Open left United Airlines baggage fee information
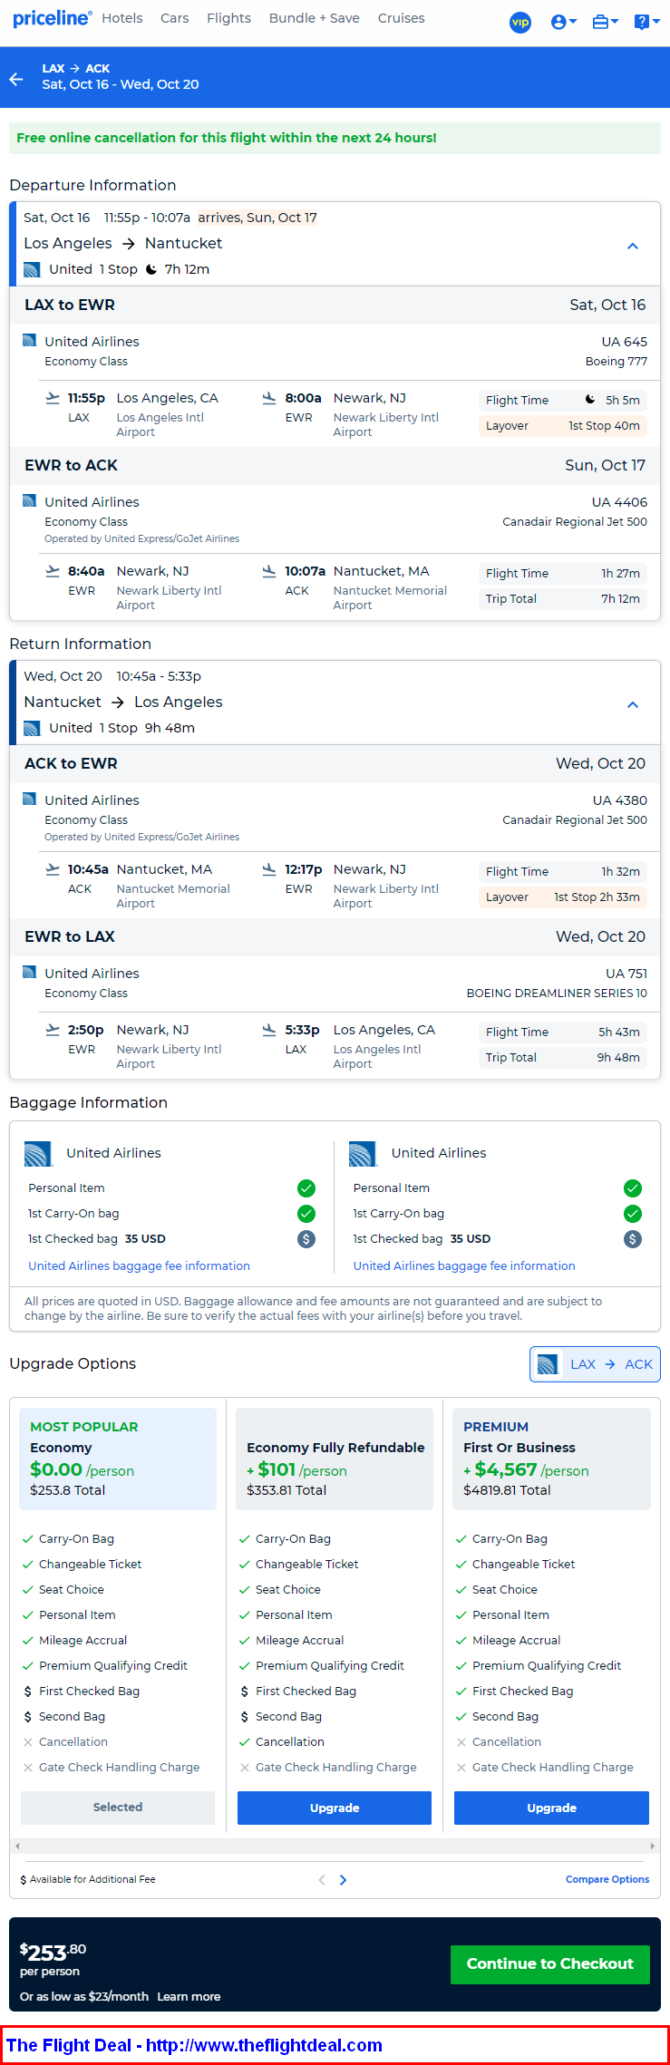Viewport: 670px width, 2065px height. click(x=139, y=1266)
